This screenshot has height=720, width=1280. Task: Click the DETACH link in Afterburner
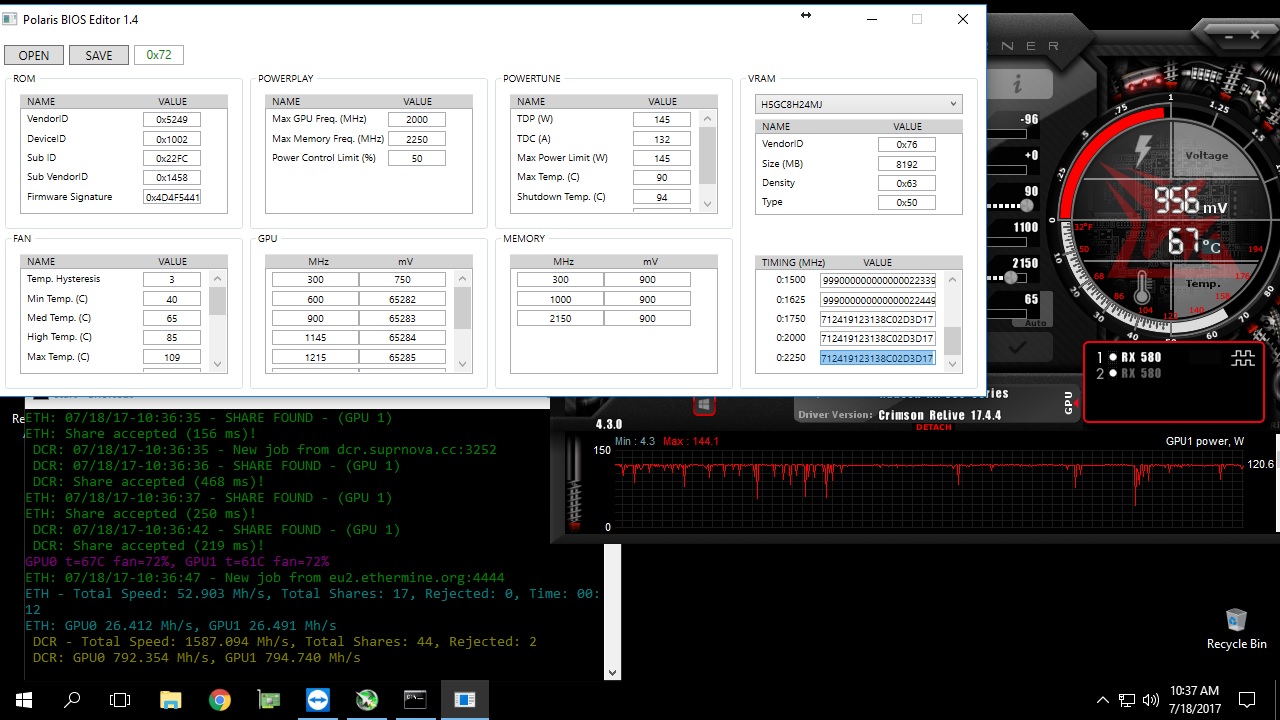pyautogui.click(x=933, y=427)
